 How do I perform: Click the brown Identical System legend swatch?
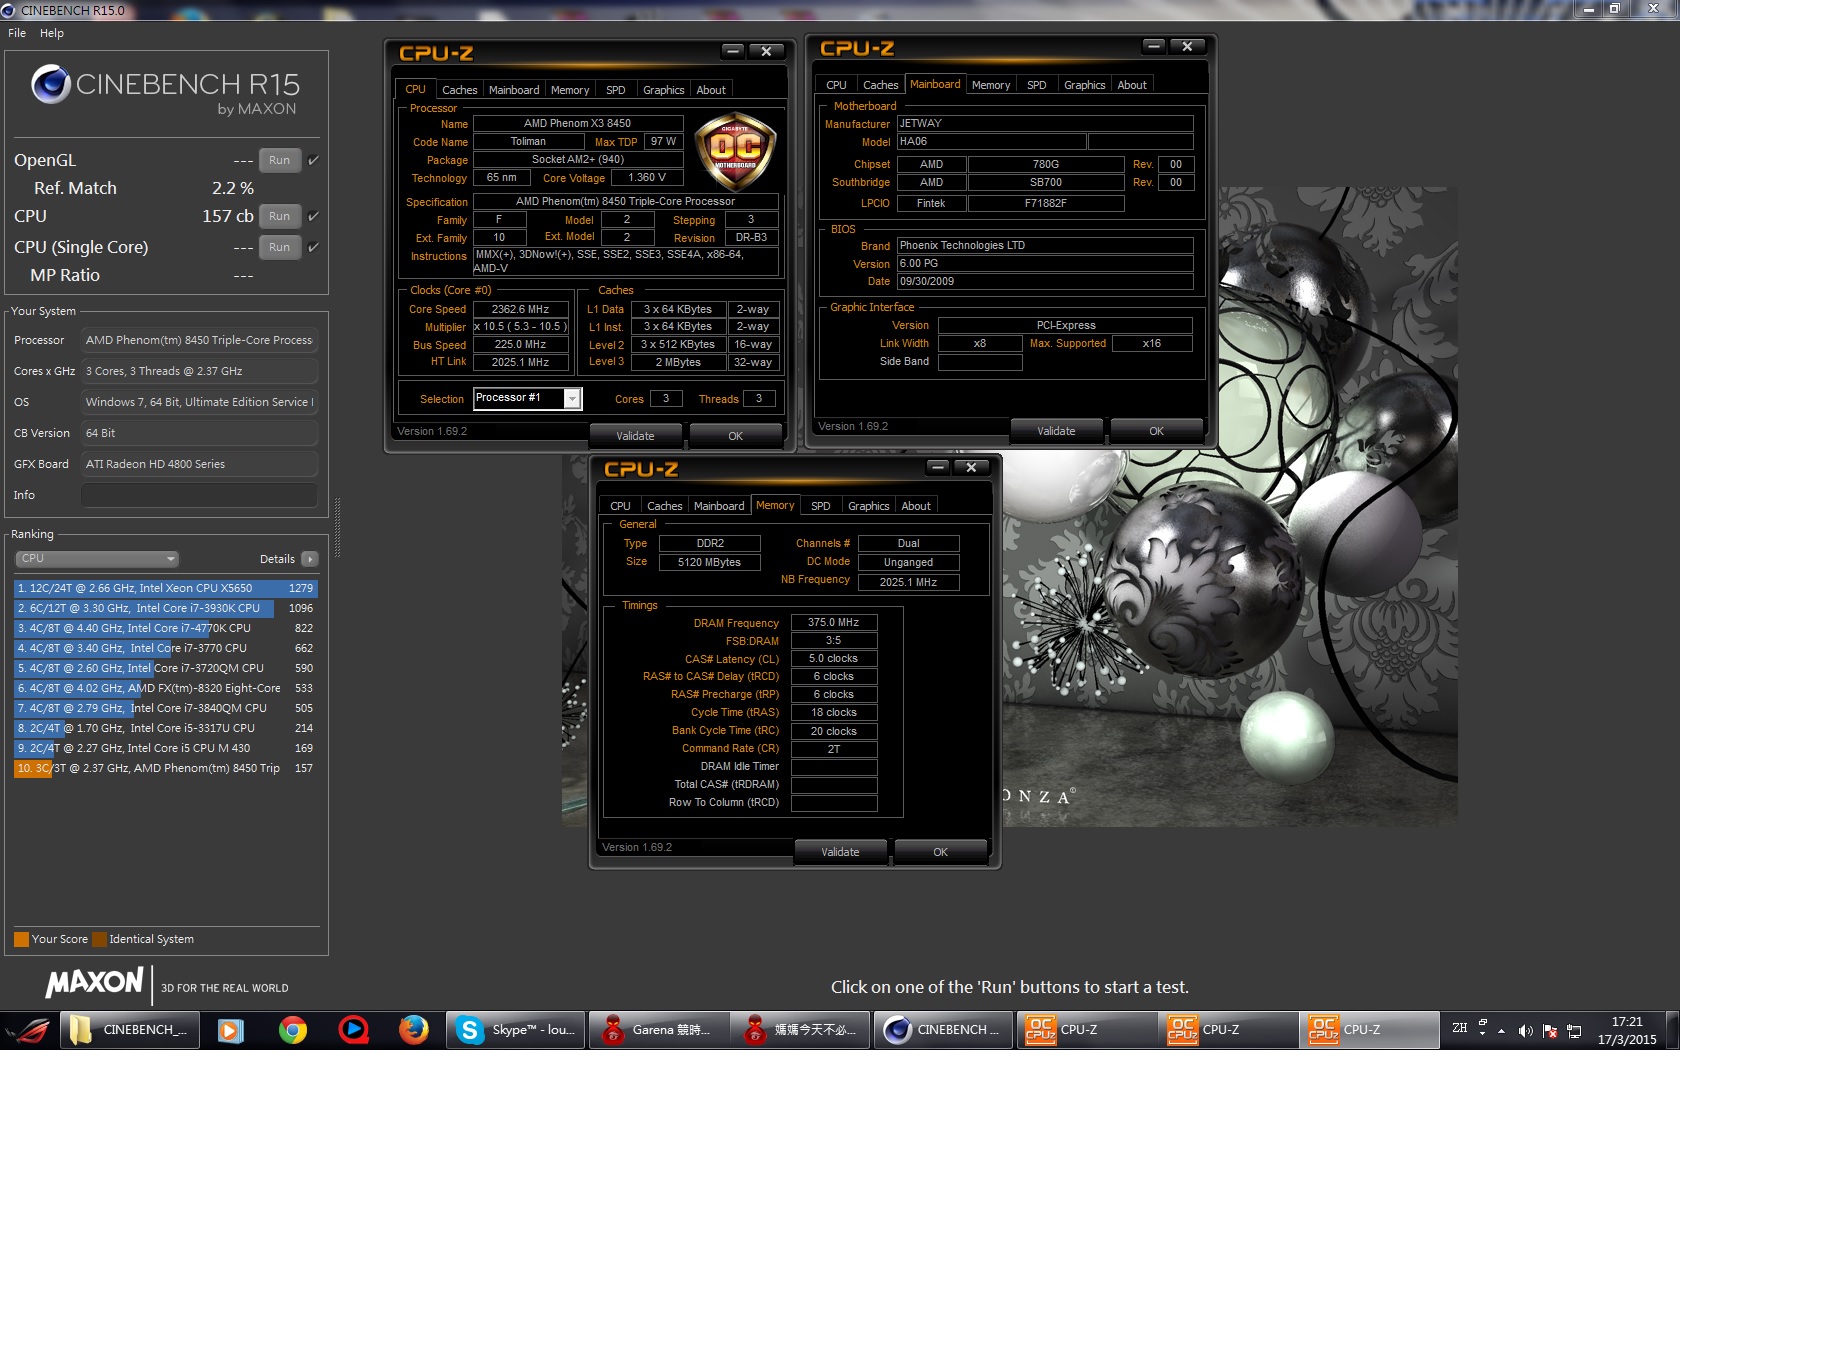tap(99, 939)
